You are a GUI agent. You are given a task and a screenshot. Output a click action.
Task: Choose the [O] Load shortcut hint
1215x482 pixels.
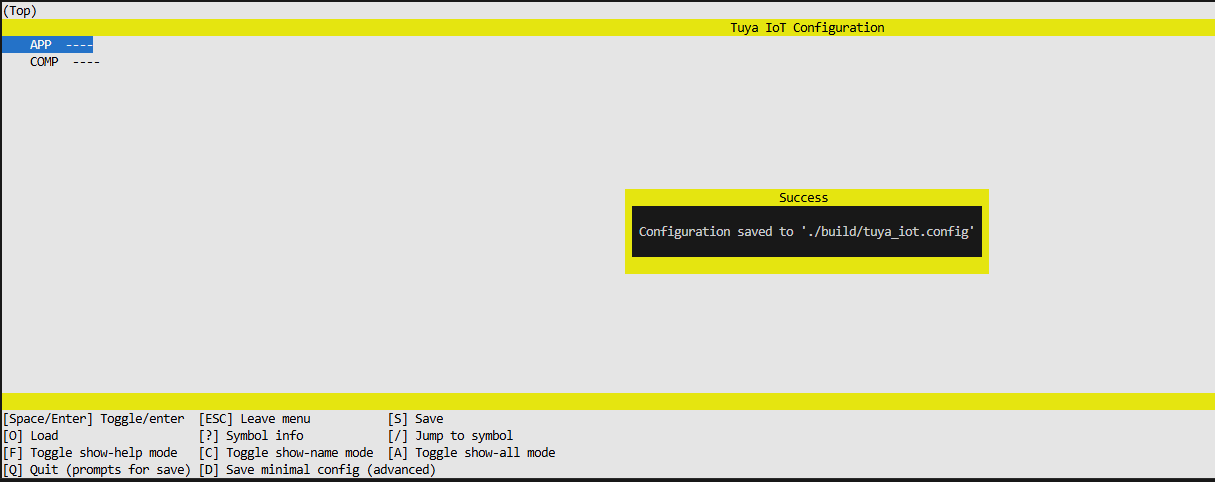(31, 436)
